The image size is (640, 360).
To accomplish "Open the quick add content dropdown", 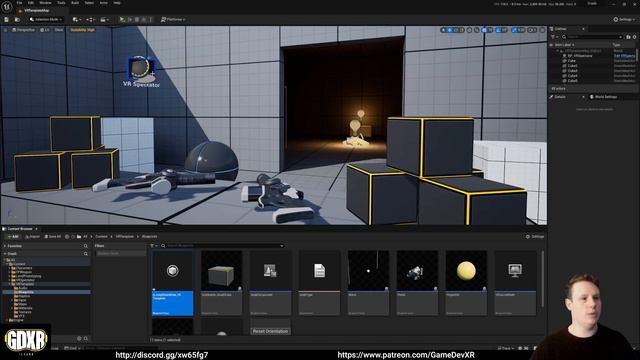I will coord(76,20).
